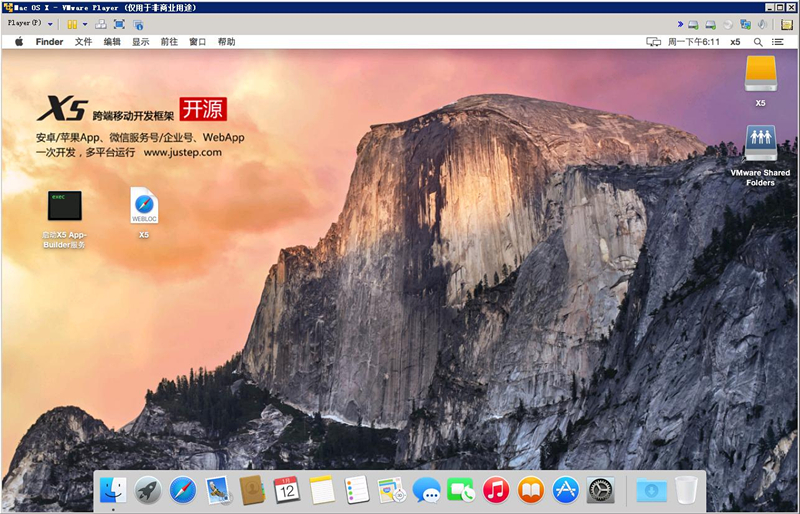Open the Apple menu

[x=19, y=42]
